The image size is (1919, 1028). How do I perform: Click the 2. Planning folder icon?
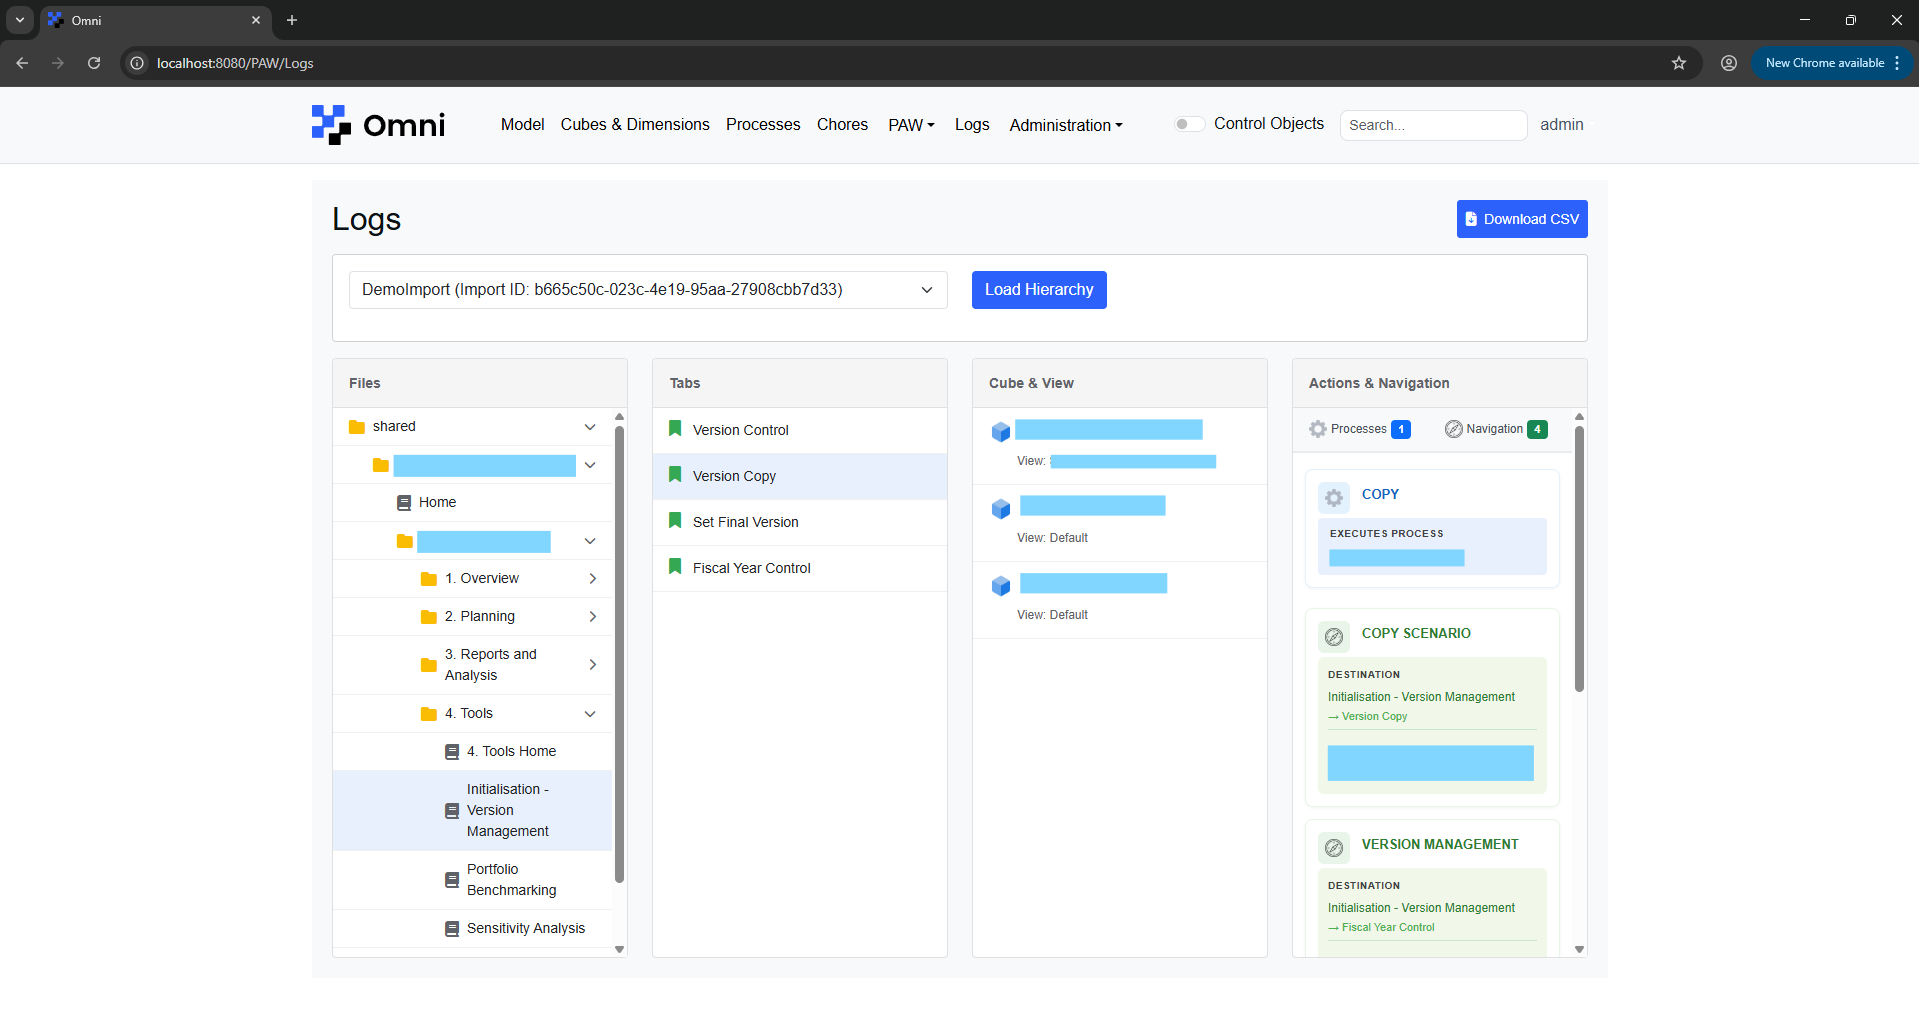[x=429, y=617]
